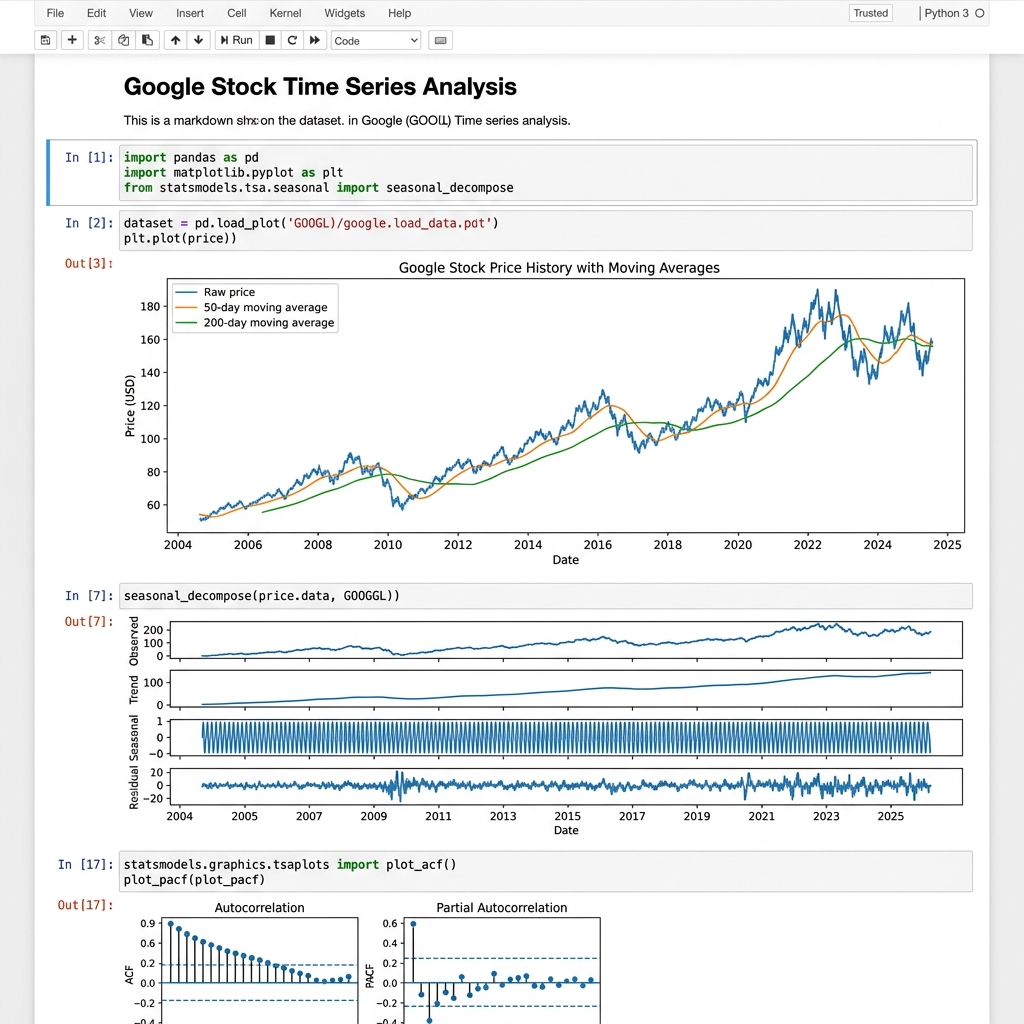Click the Out[3] output prompt
The height and width of the screenshot is (1024, 1024).
(x=89, y=263)
